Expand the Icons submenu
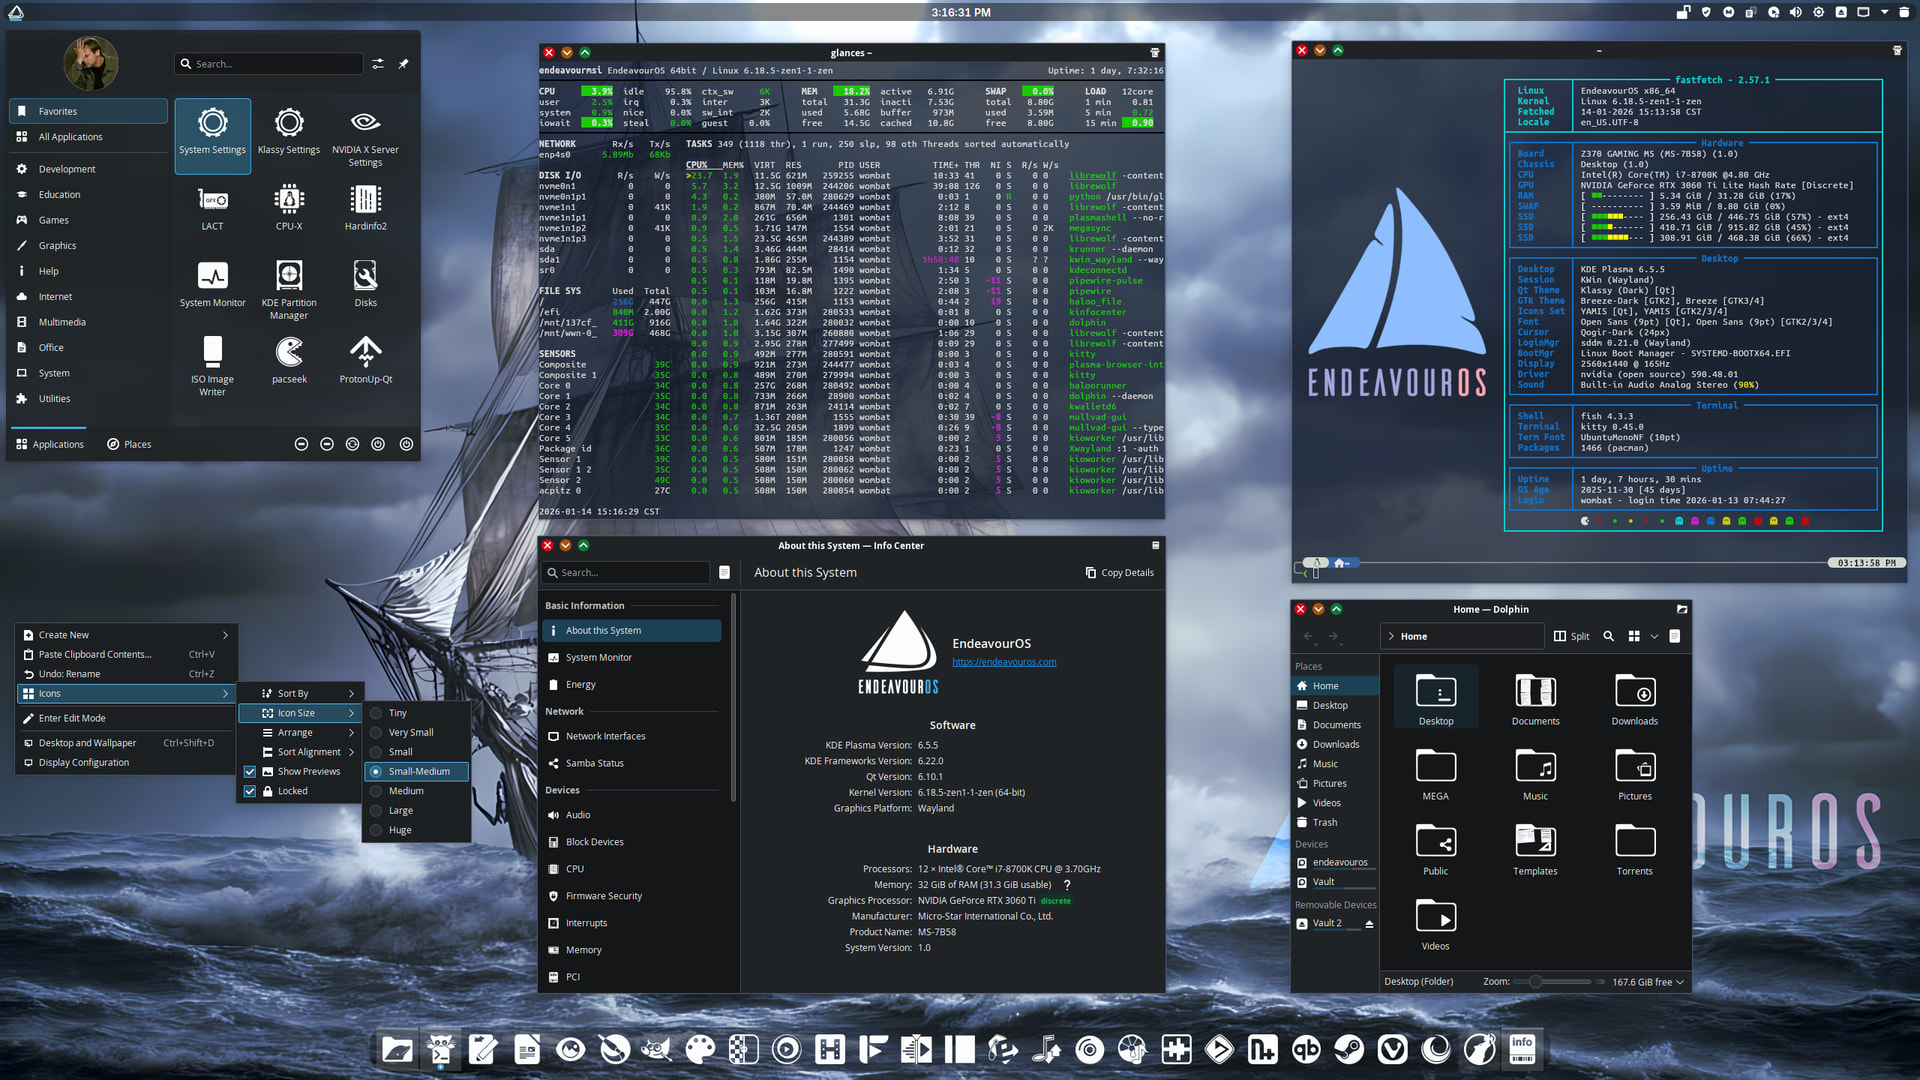 pyautogui.click(x=126, y=694)
